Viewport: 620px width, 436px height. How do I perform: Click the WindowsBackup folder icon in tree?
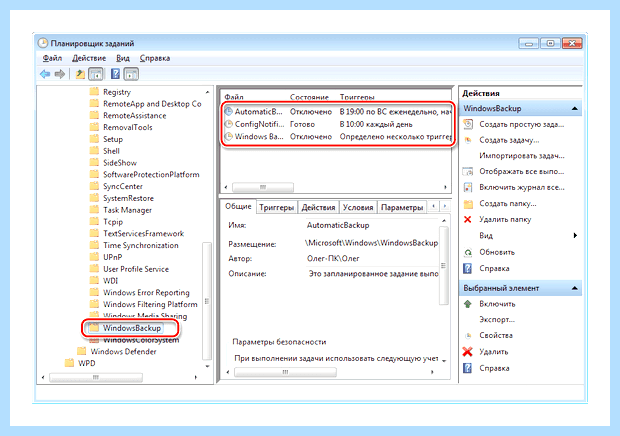[x=94, y=328]
